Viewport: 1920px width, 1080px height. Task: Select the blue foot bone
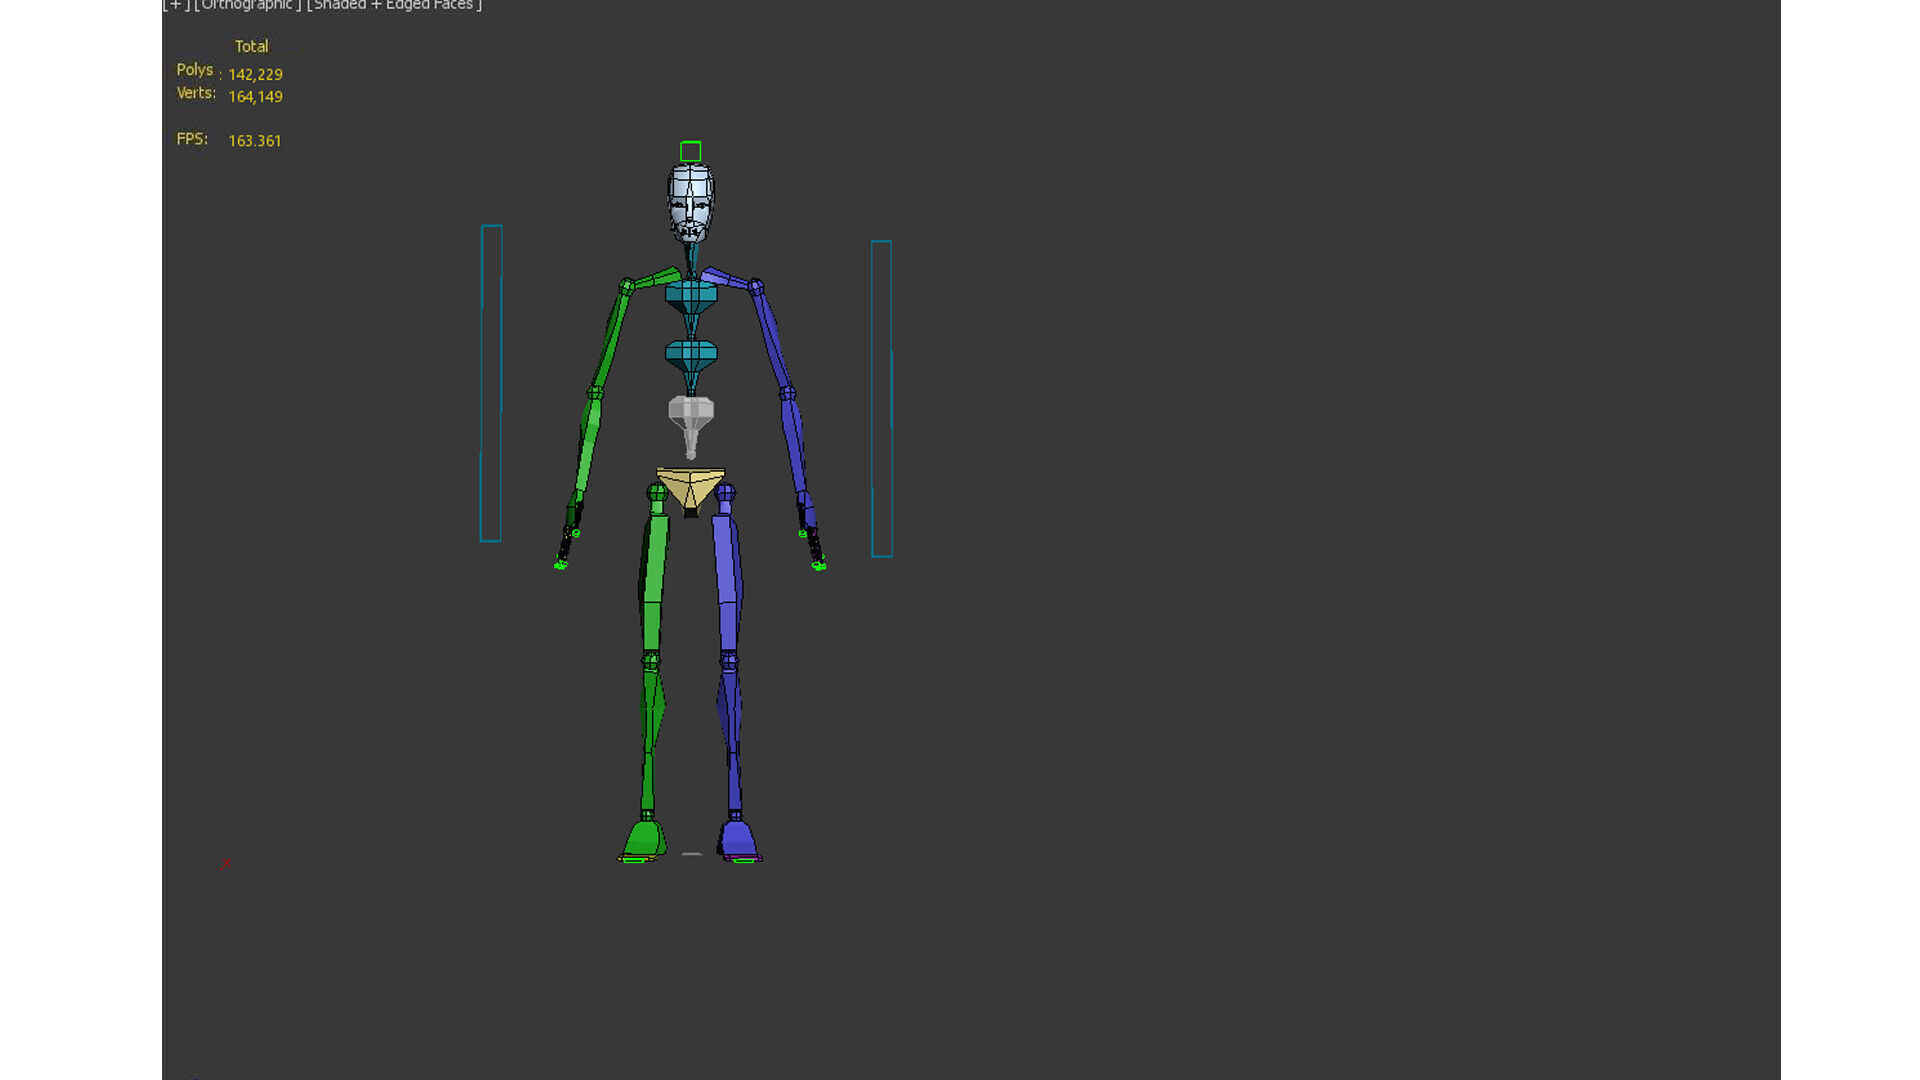tap(739, 838)
